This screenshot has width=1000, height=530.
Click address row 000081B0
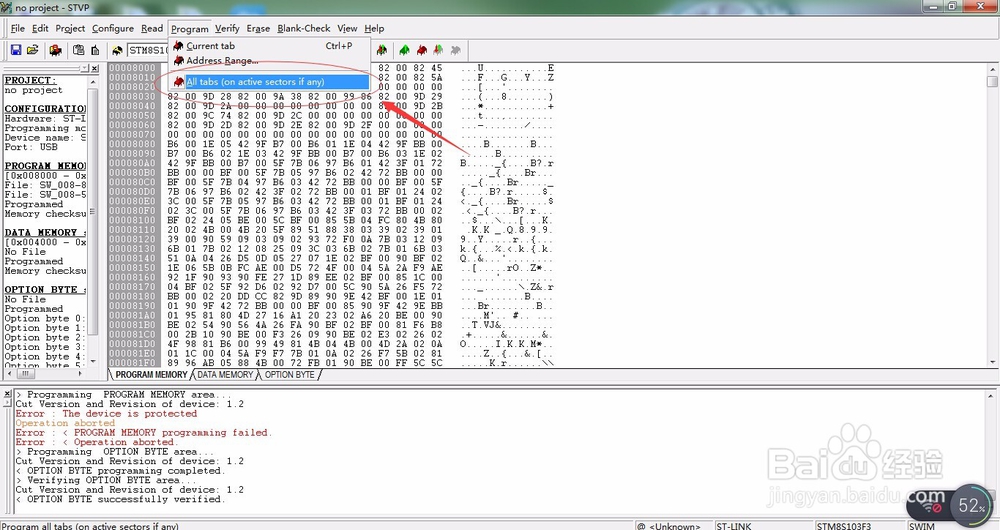point(132,325)
